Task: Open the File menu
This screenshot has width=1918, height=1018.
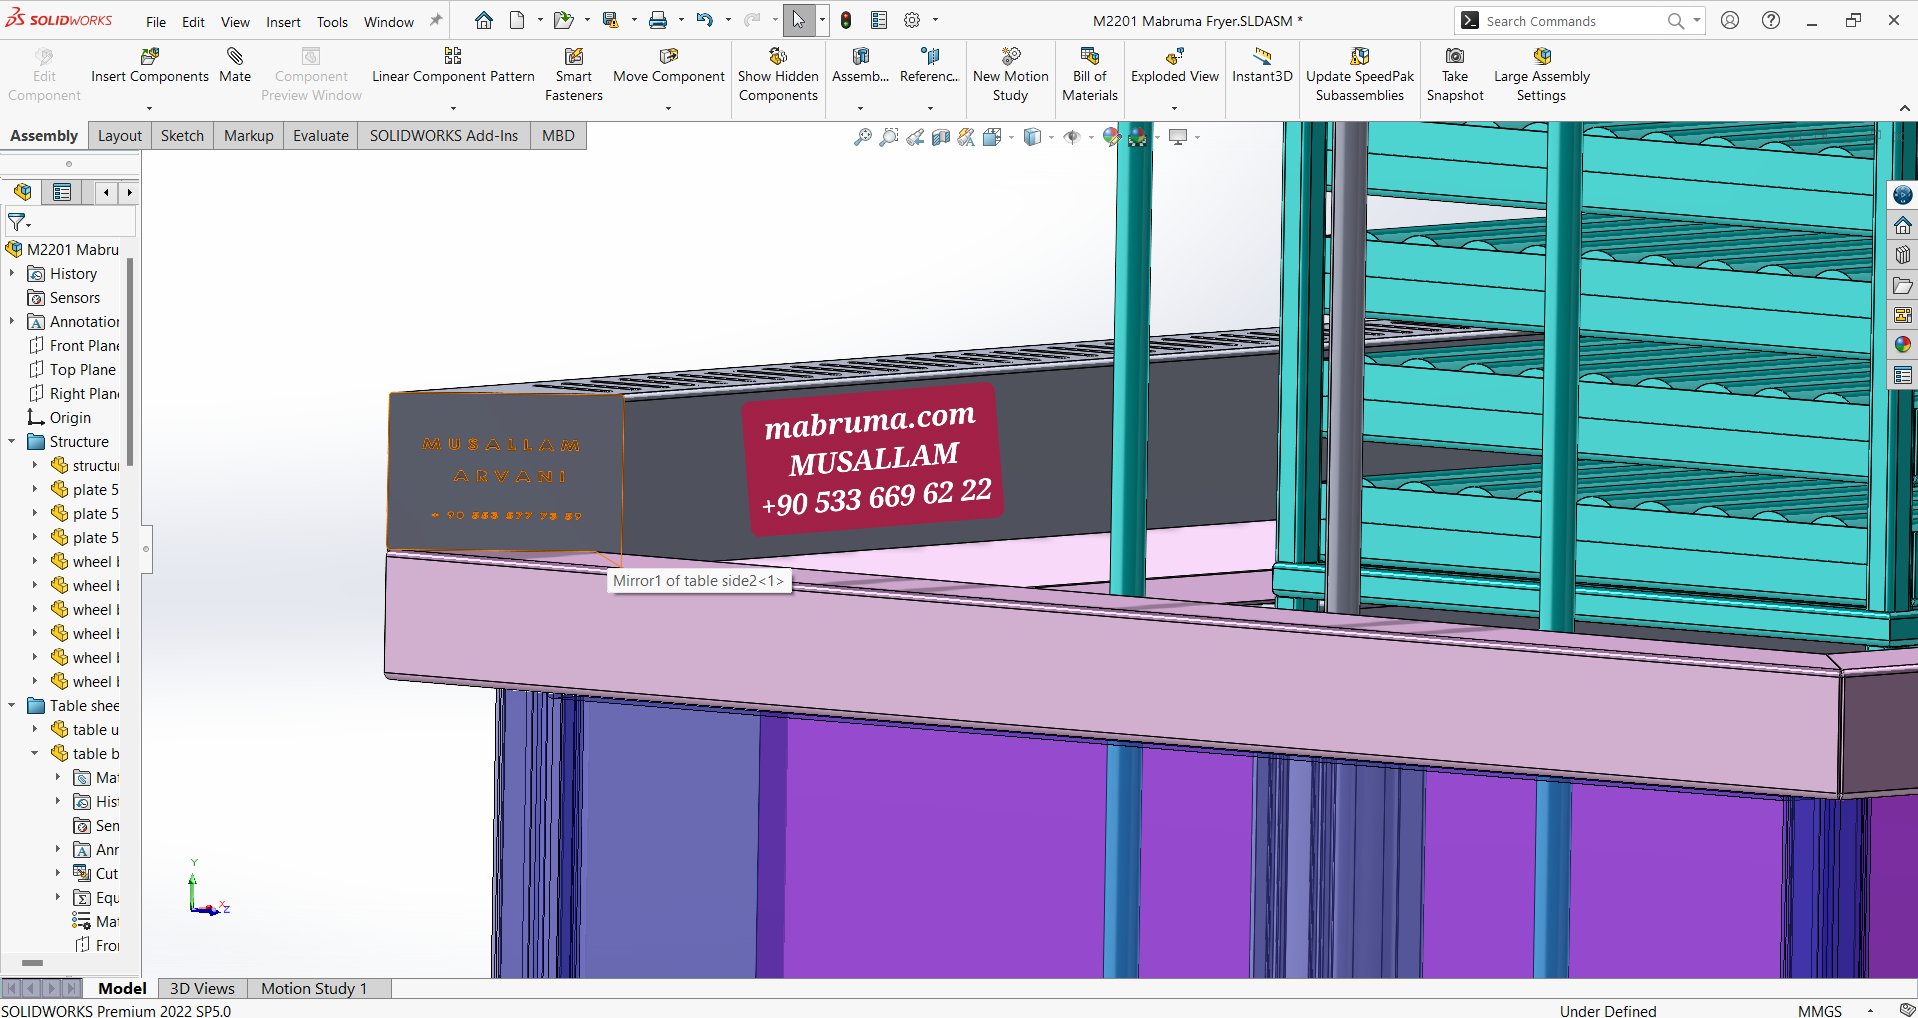Action: [x=156, y=22]
